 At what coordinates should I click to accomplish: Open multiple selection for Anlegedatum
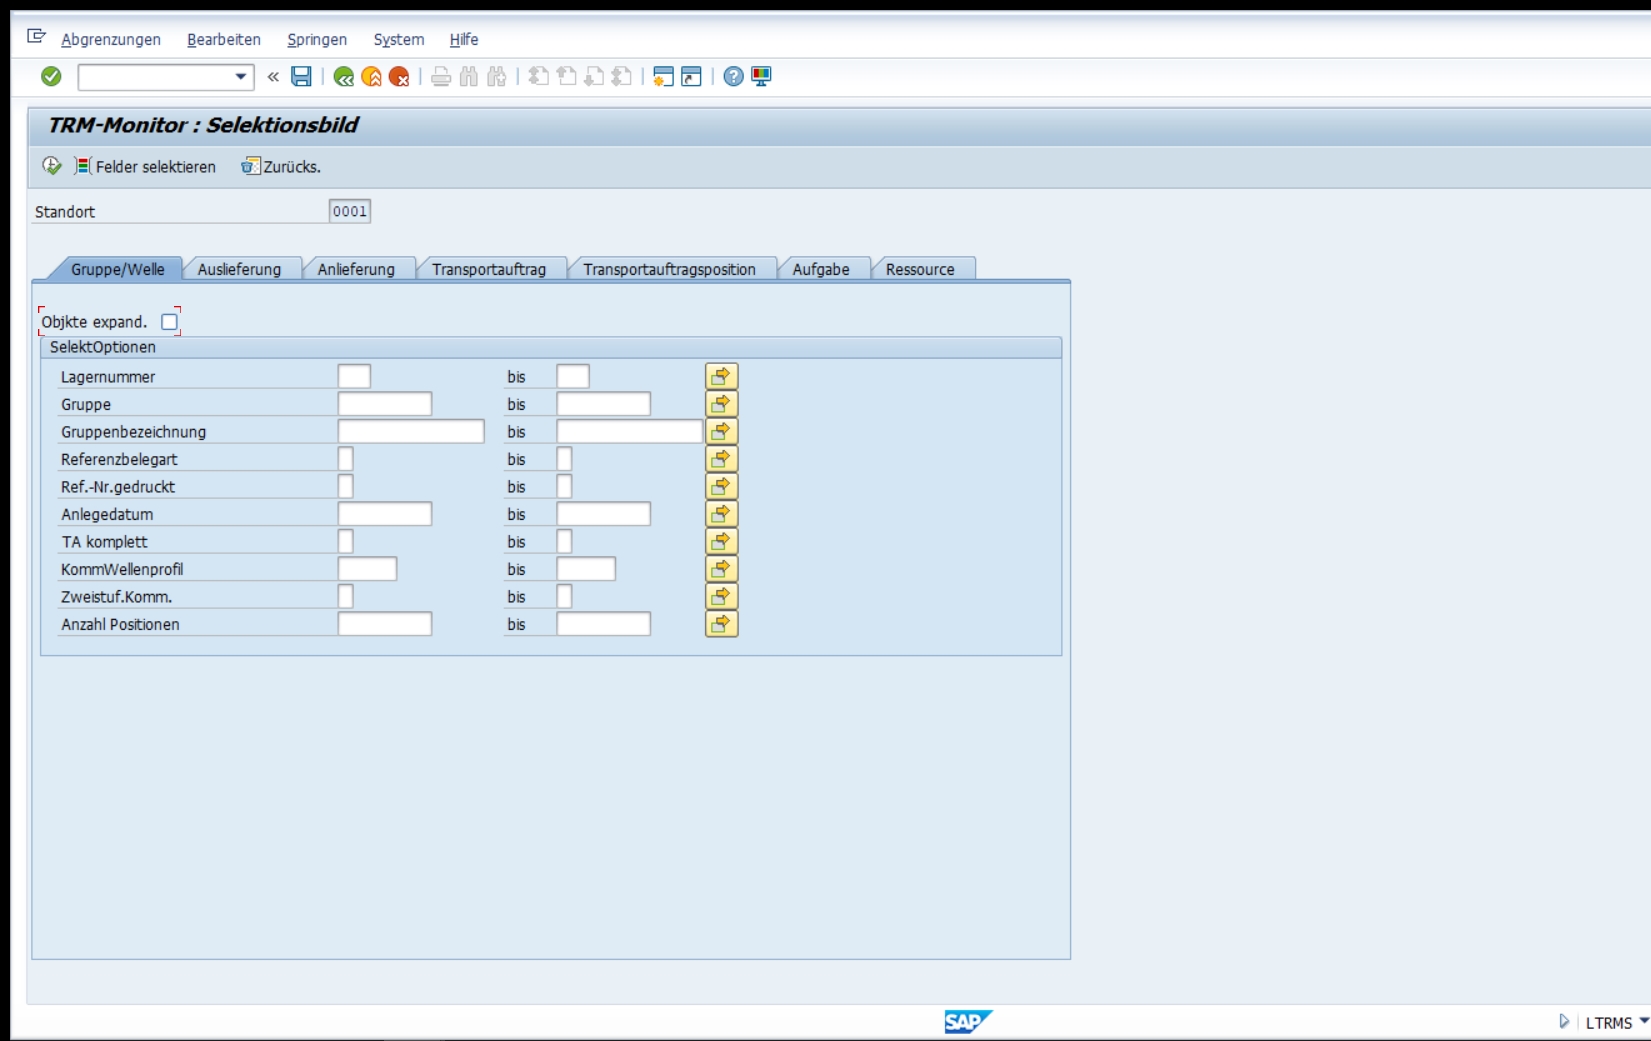click(721, 514)
